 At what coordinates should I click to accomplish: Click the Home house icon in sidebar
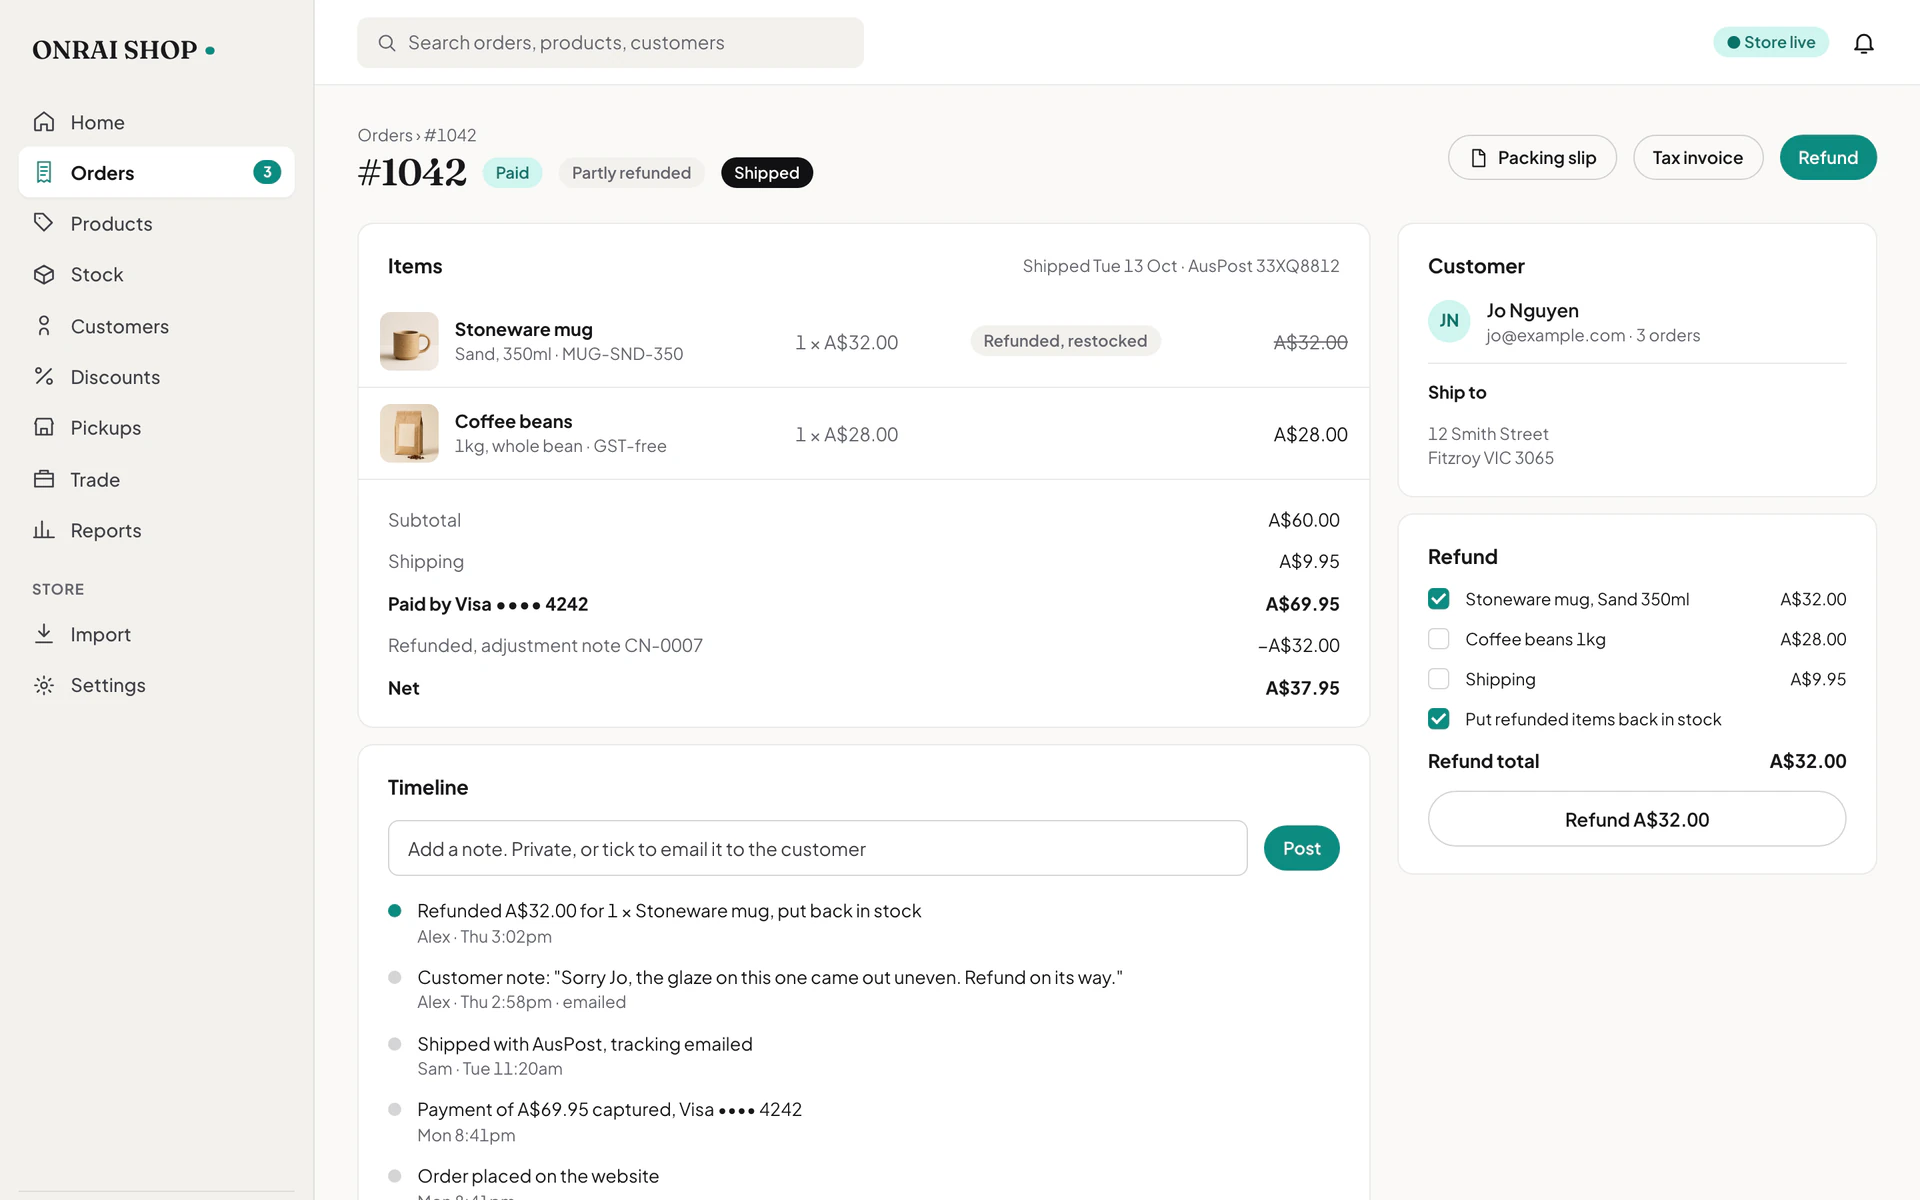point(44,122)
